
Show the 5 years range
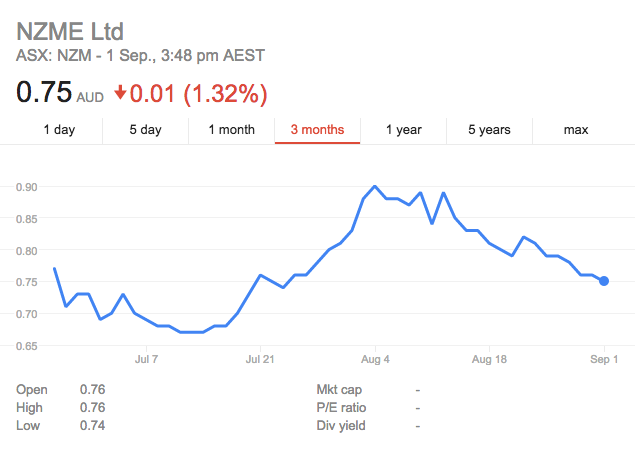489,130
